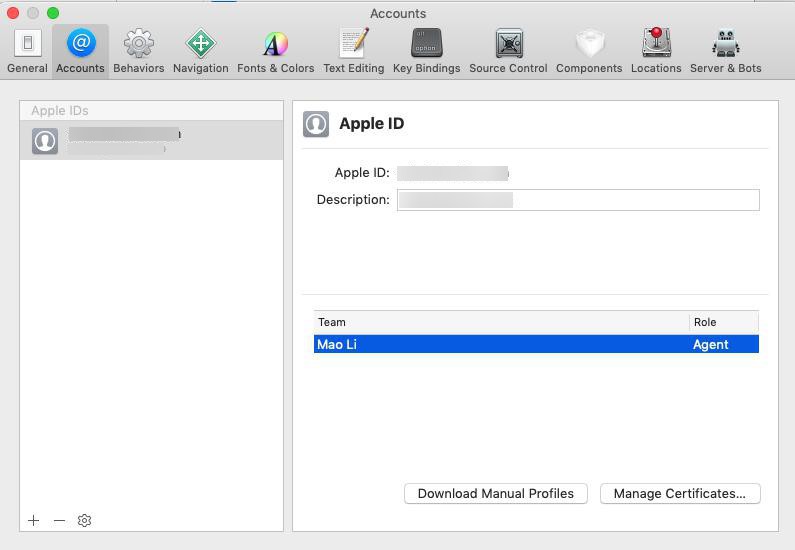
Task: Click the Agent role cell
Action: pos(710,345)
